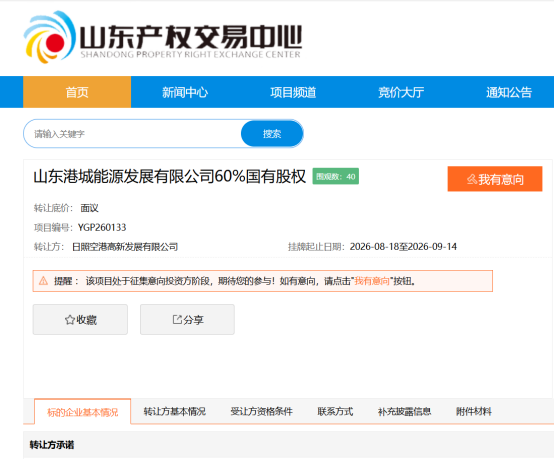Click the 转让方承诺 section heading
554x459 pixels.
coord(52,445)
